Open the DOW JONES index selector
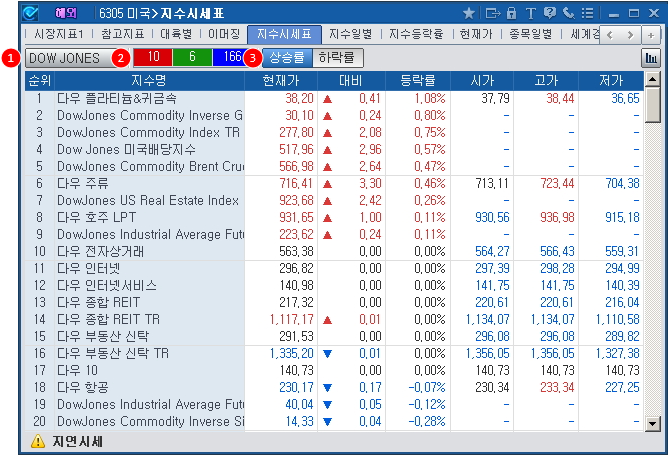Image resolution: width=669 pixels, height=456 pixels. (x=71, y=58)
